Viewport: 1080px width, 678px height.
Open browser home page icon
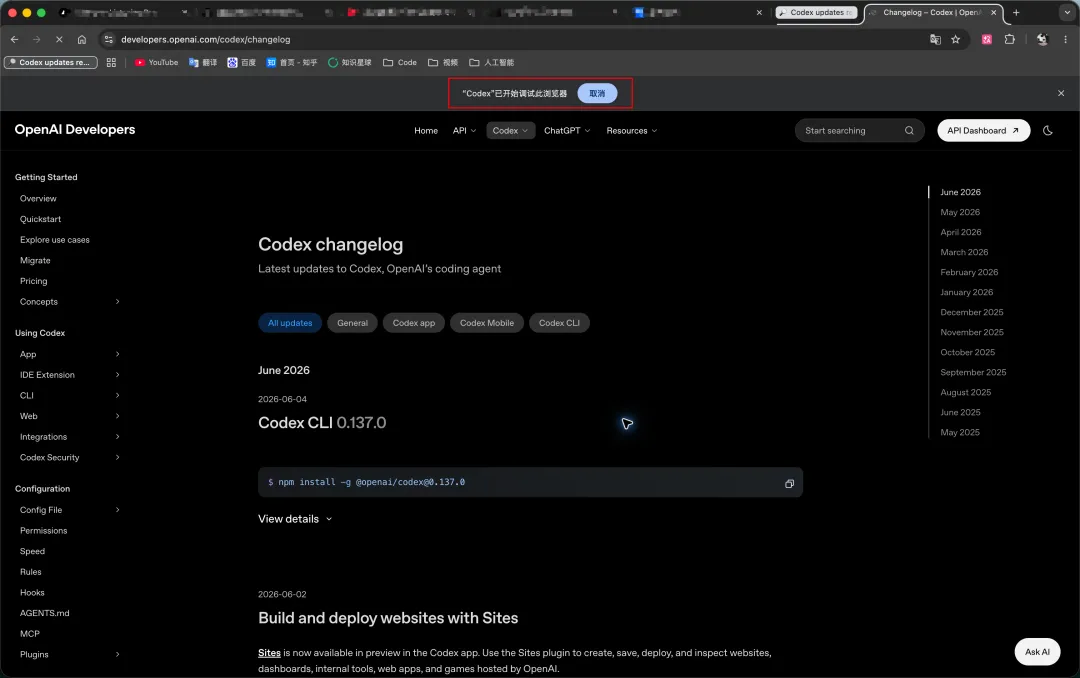tap(82, 39)
